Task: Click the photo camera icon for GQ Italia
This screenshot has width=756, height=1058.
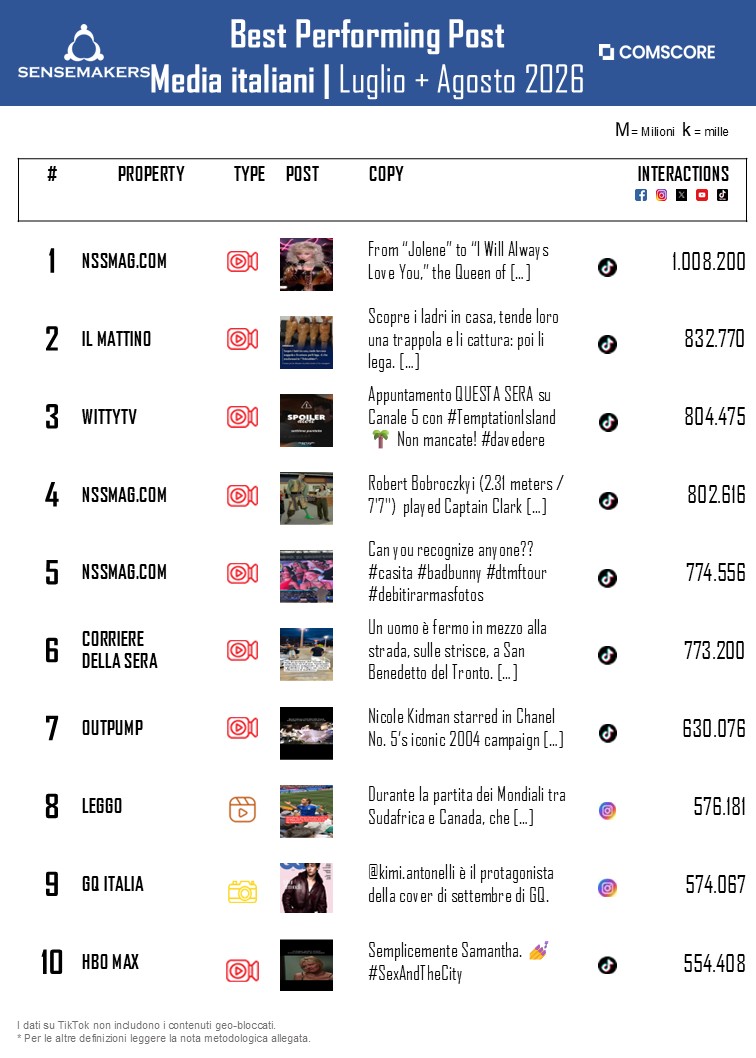Action: click(x=242, y=892)
